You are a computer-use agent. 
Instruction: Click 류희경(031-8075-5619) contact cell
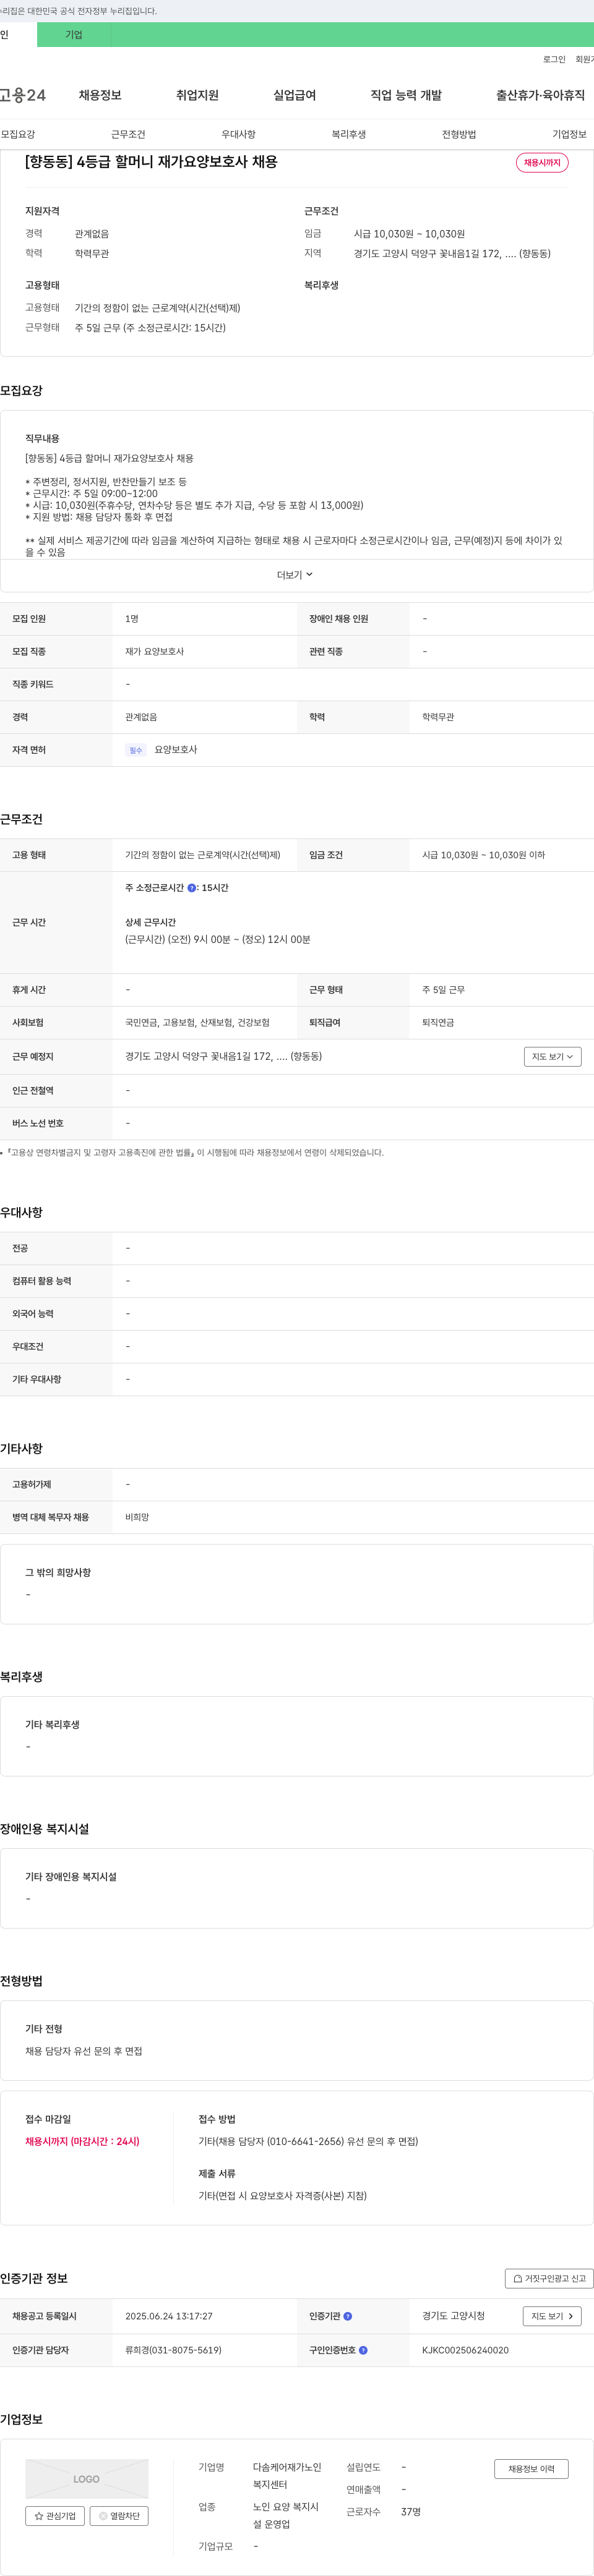pyautogui.click(x=173, y=2350)
